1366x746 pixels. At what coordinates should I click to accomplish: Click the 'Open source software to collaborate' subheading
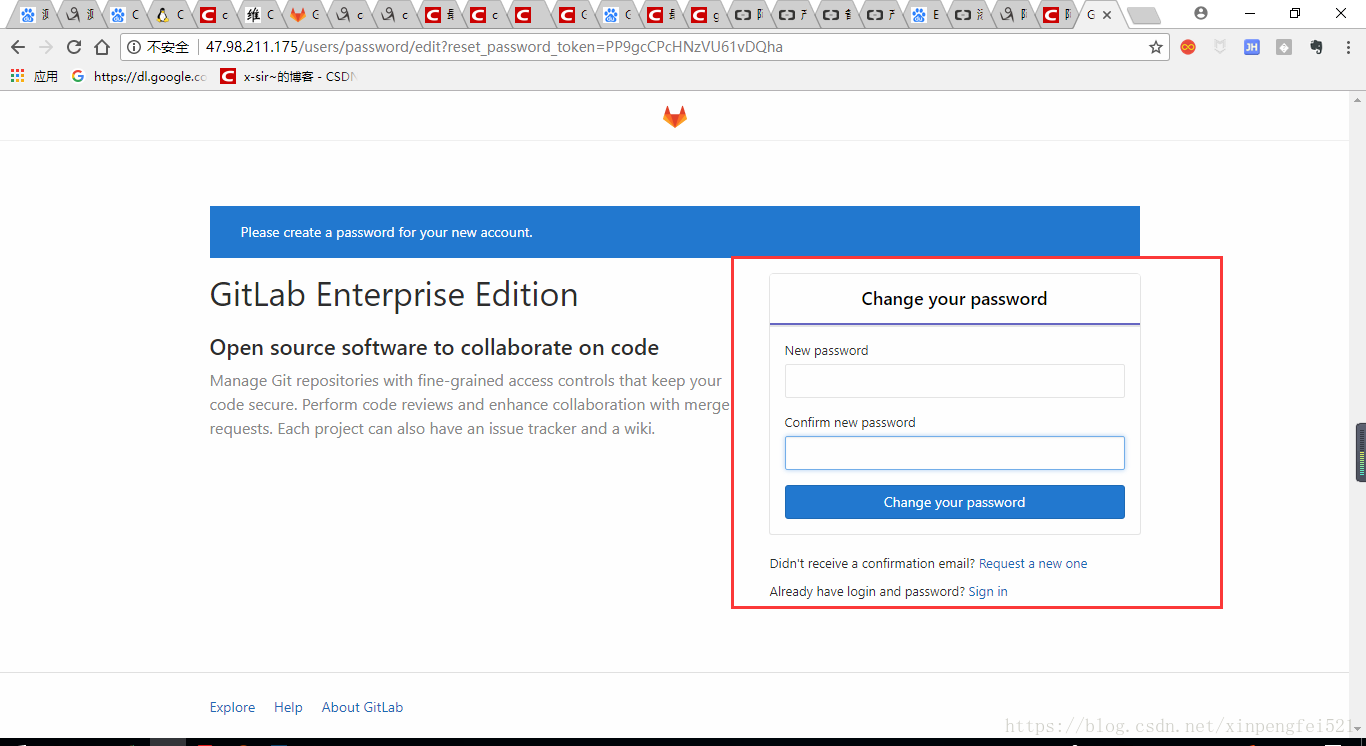(434, 348)
